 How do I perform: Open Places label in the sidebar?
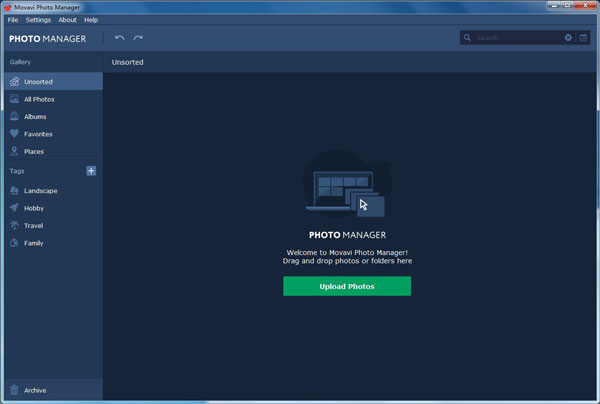click(34, 152)
